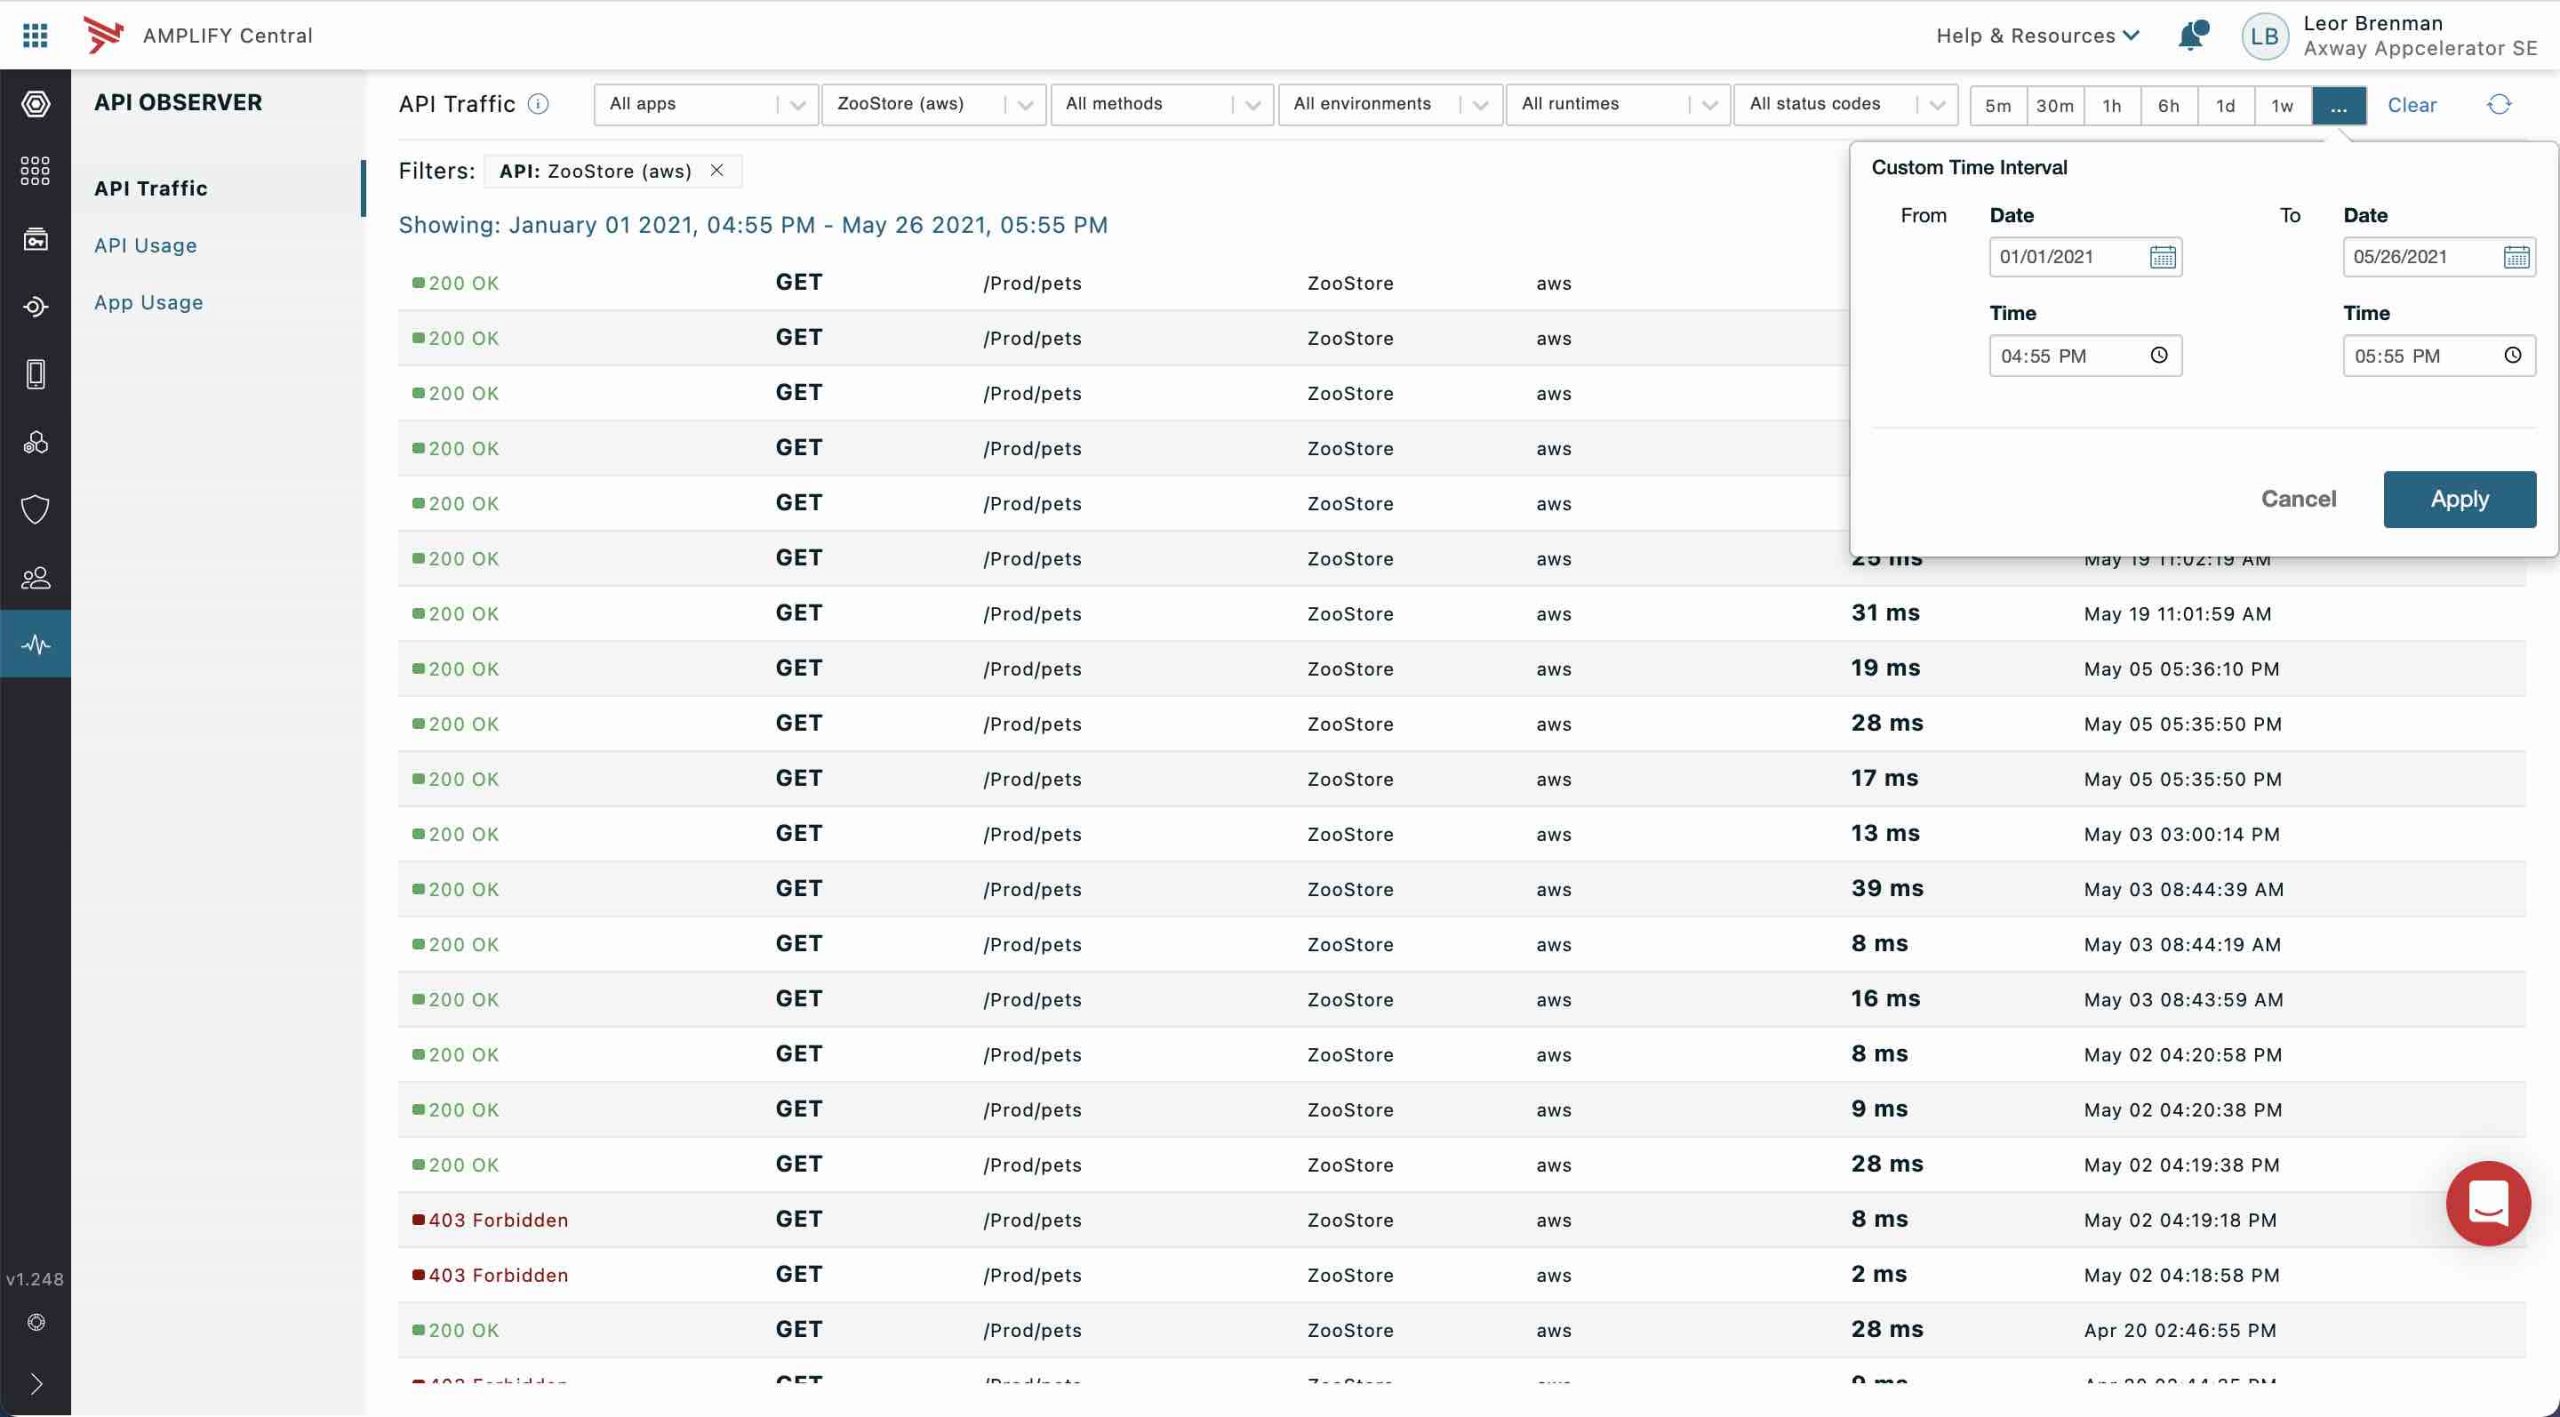This screenshot has height=1417, width=2560.
Task: Click the 39 ms response time cell
Action: tap(1886, 888)
